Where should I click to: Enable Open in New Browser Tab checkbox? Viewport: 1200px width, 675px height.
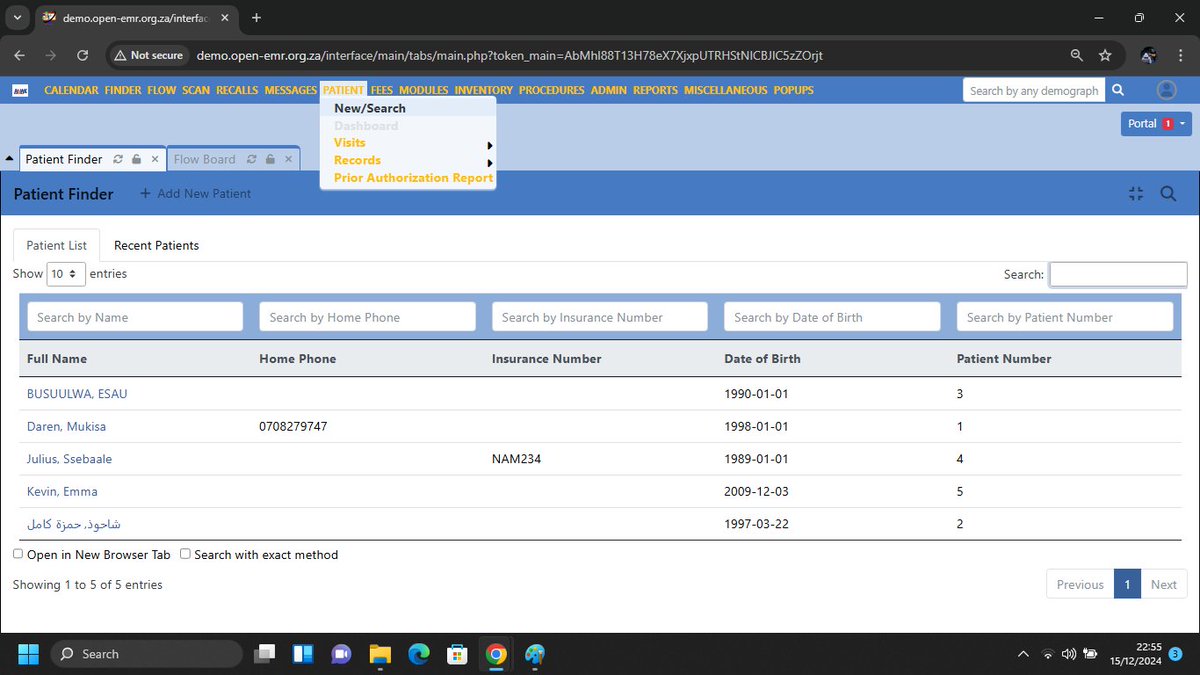coord(18,554)
